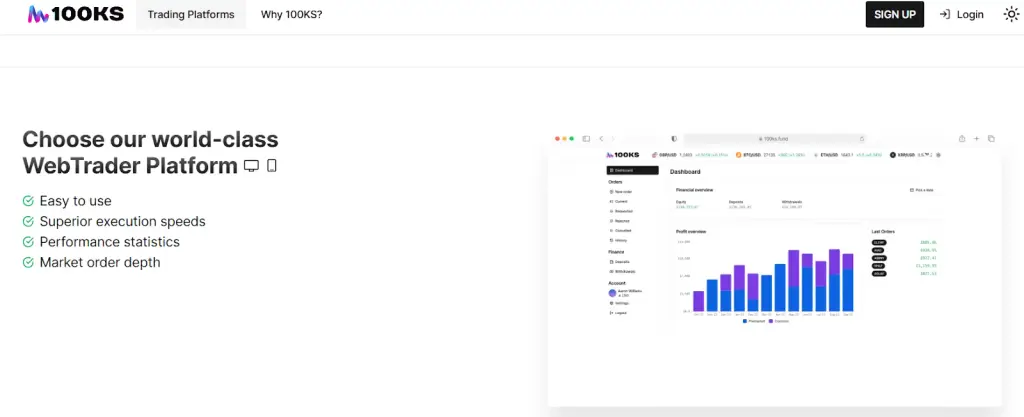Click the 'Superior execution speeds' text
The height and width of the screenshot is (417, 1024).
tap(122, 221)
